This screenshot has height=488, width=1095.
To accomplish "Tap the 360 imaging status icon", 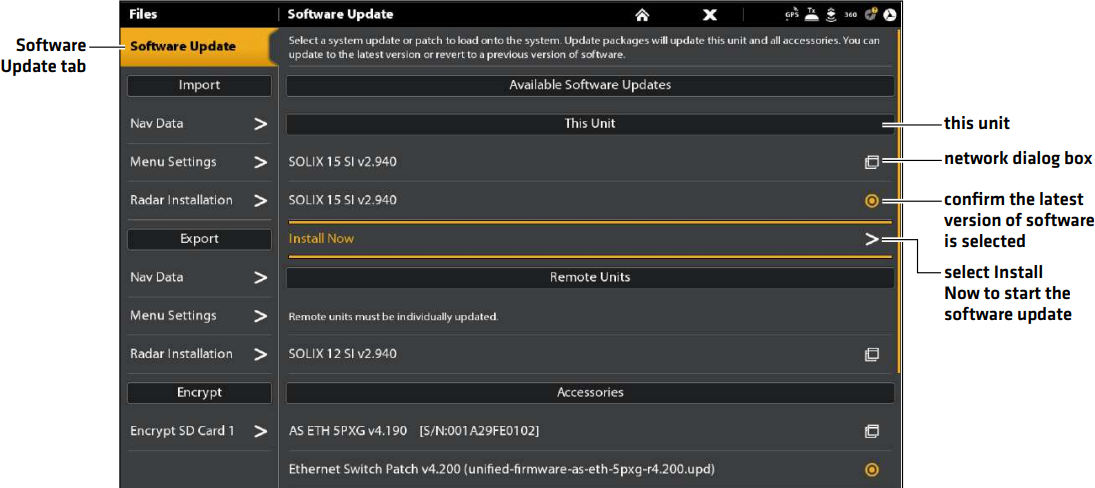I will click(852, 16).
